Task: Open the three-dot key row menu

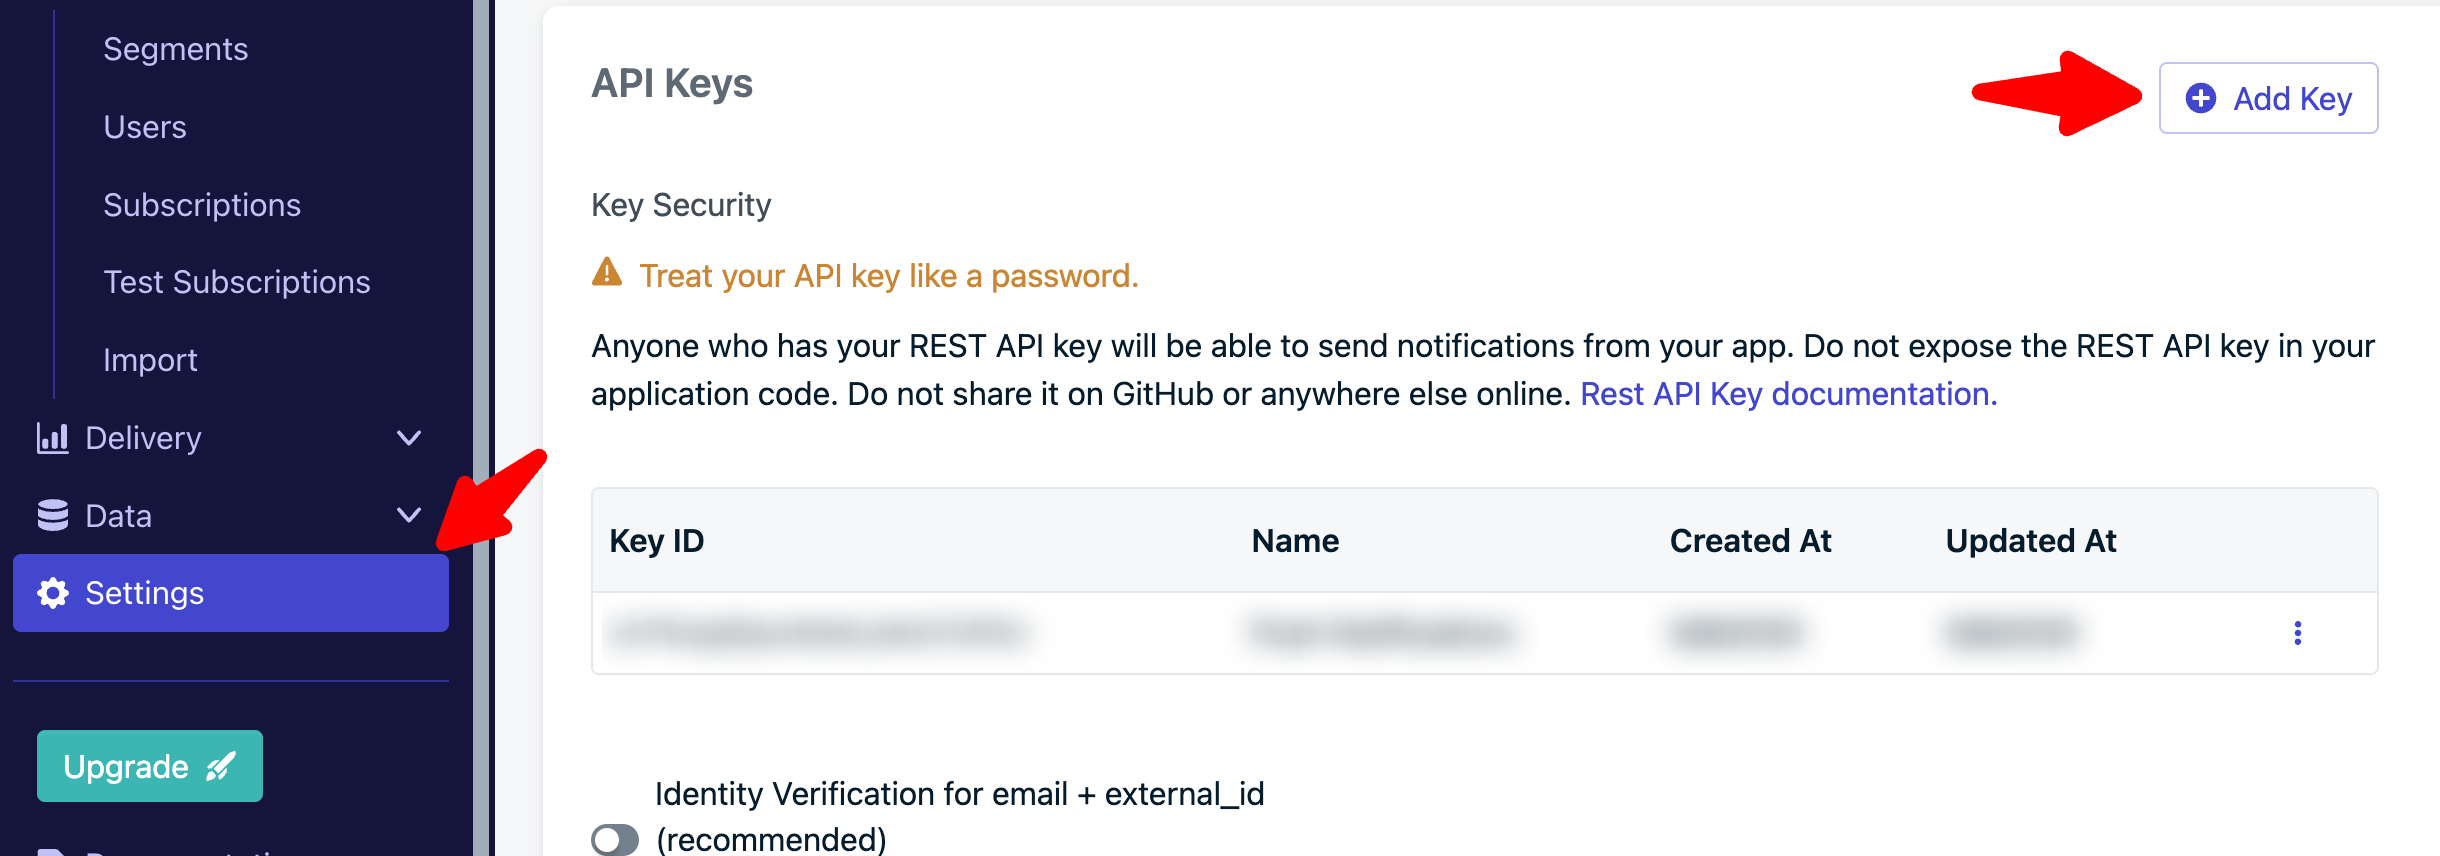Action: click(2297, 633)
